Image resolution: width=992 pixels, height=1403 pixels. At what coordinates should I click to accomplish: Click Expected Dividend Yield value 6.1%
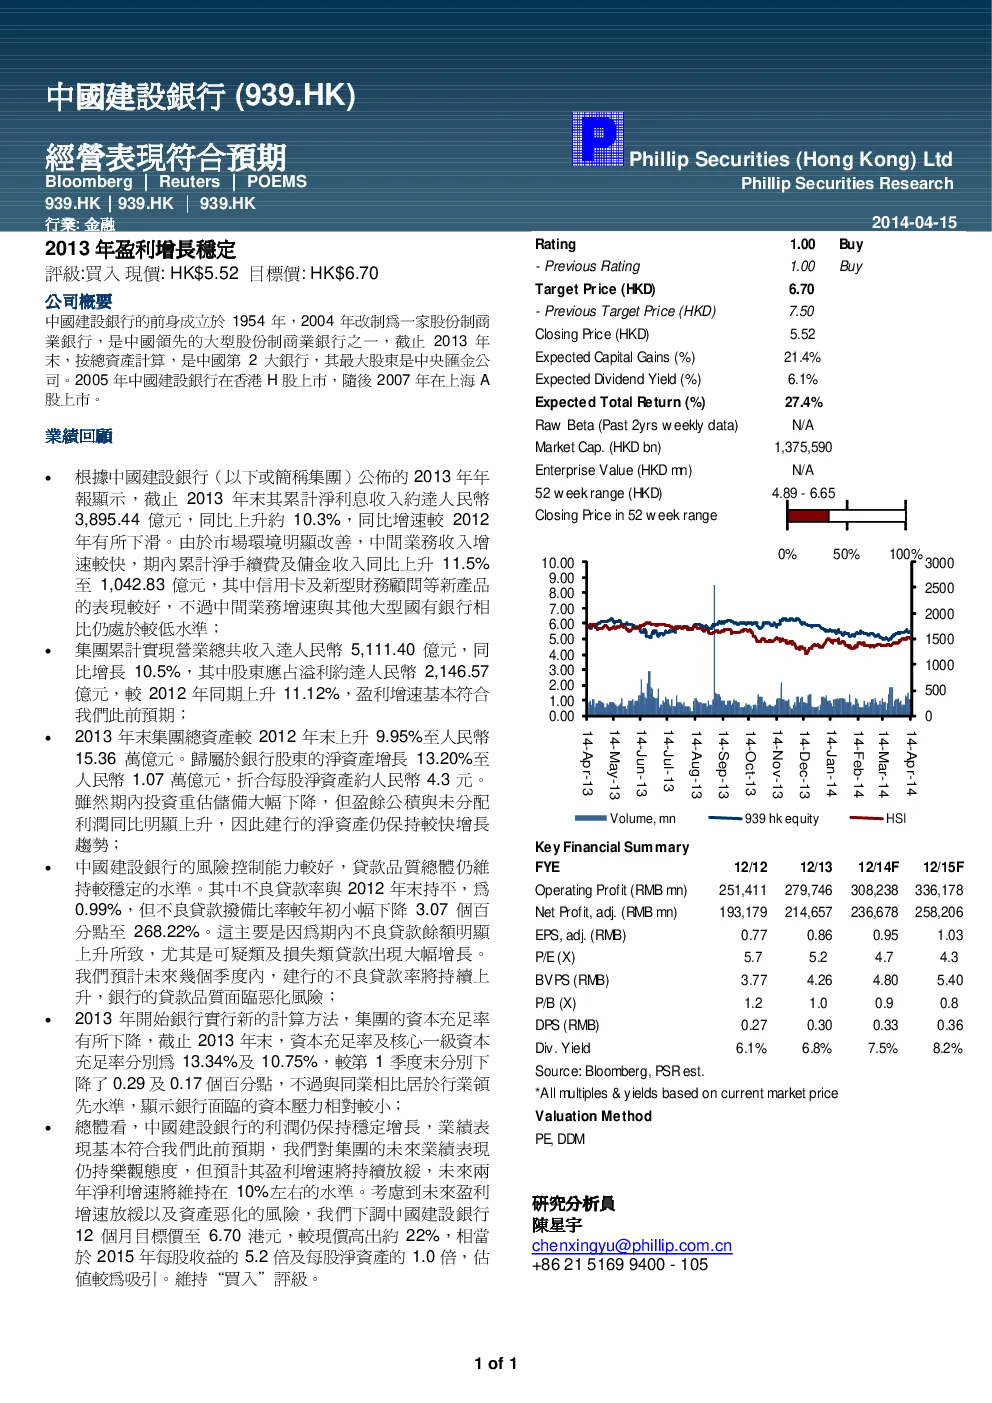(x=802, y=379)
